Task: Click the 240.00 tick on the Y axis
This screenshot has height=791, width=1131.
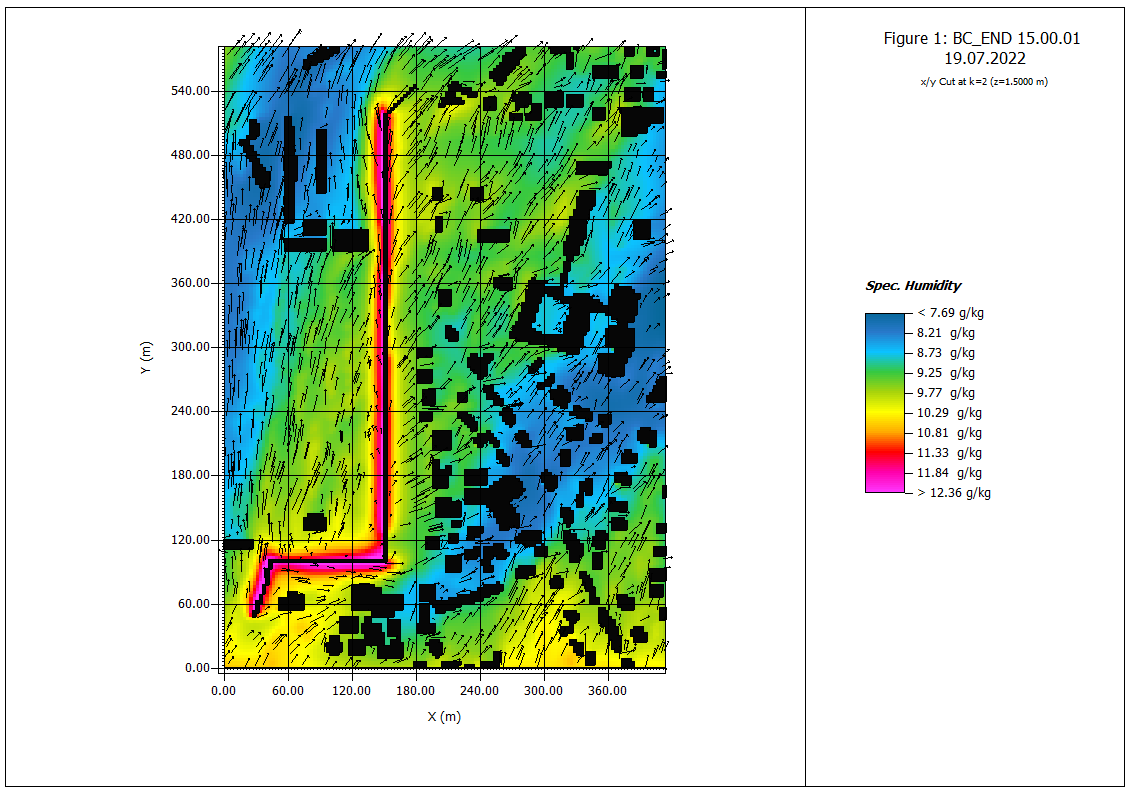Action: click(x=191, y=411)
